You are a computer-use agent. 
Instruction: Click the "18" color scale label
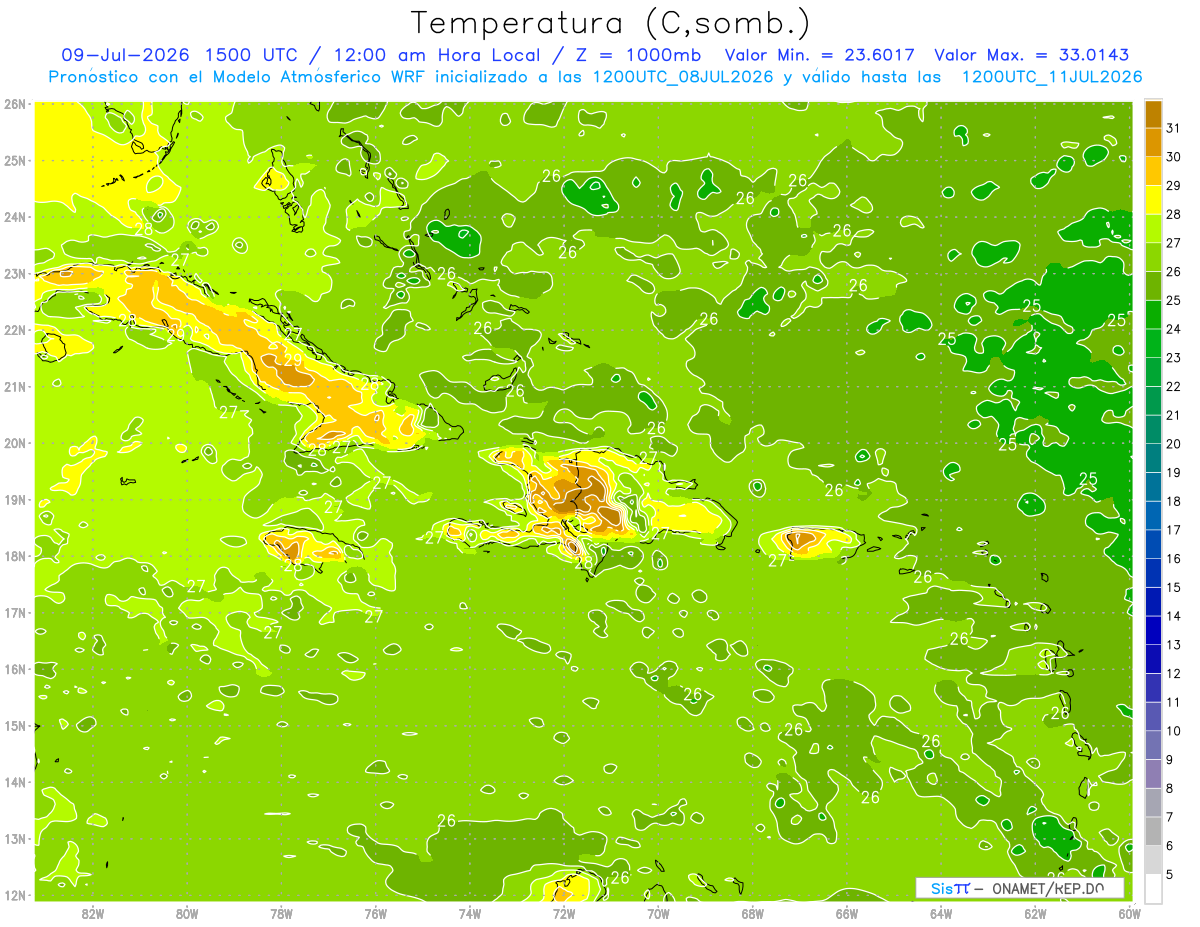click(x=1173, y=501)
